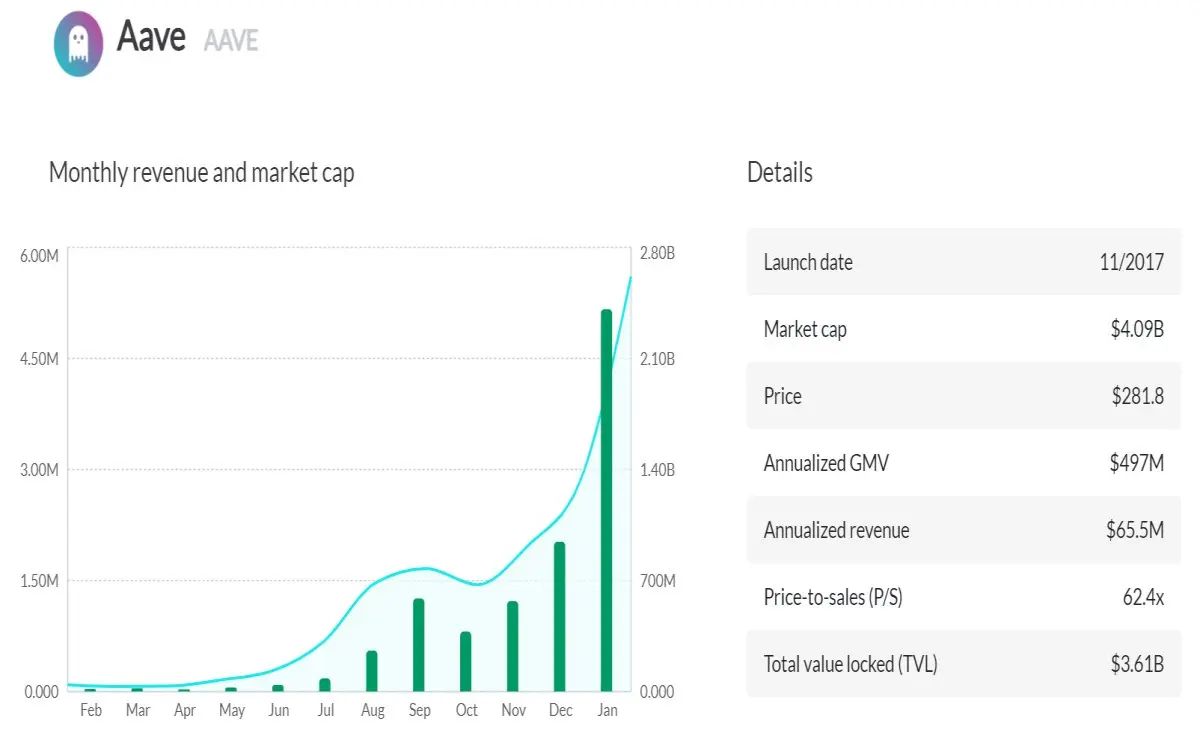Click the 1.40B right axis label
The width and height of the screenshot is (1200, 747).
pyautogui.click(x=657, y=470)
